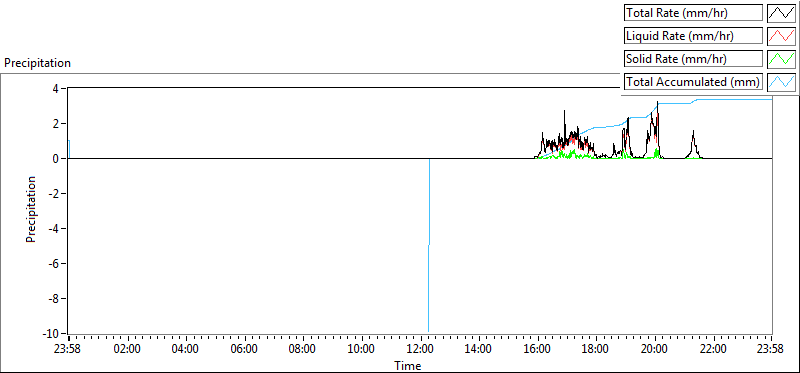This screenshot has height=373, width=800.
Task: Click the 10:00 time label
Action: (362, 350)
